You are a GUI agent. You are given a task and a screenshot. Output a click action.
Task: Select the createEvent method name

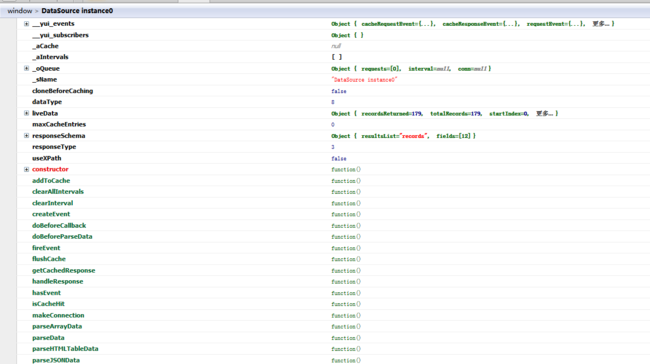(x=51, y=214)
